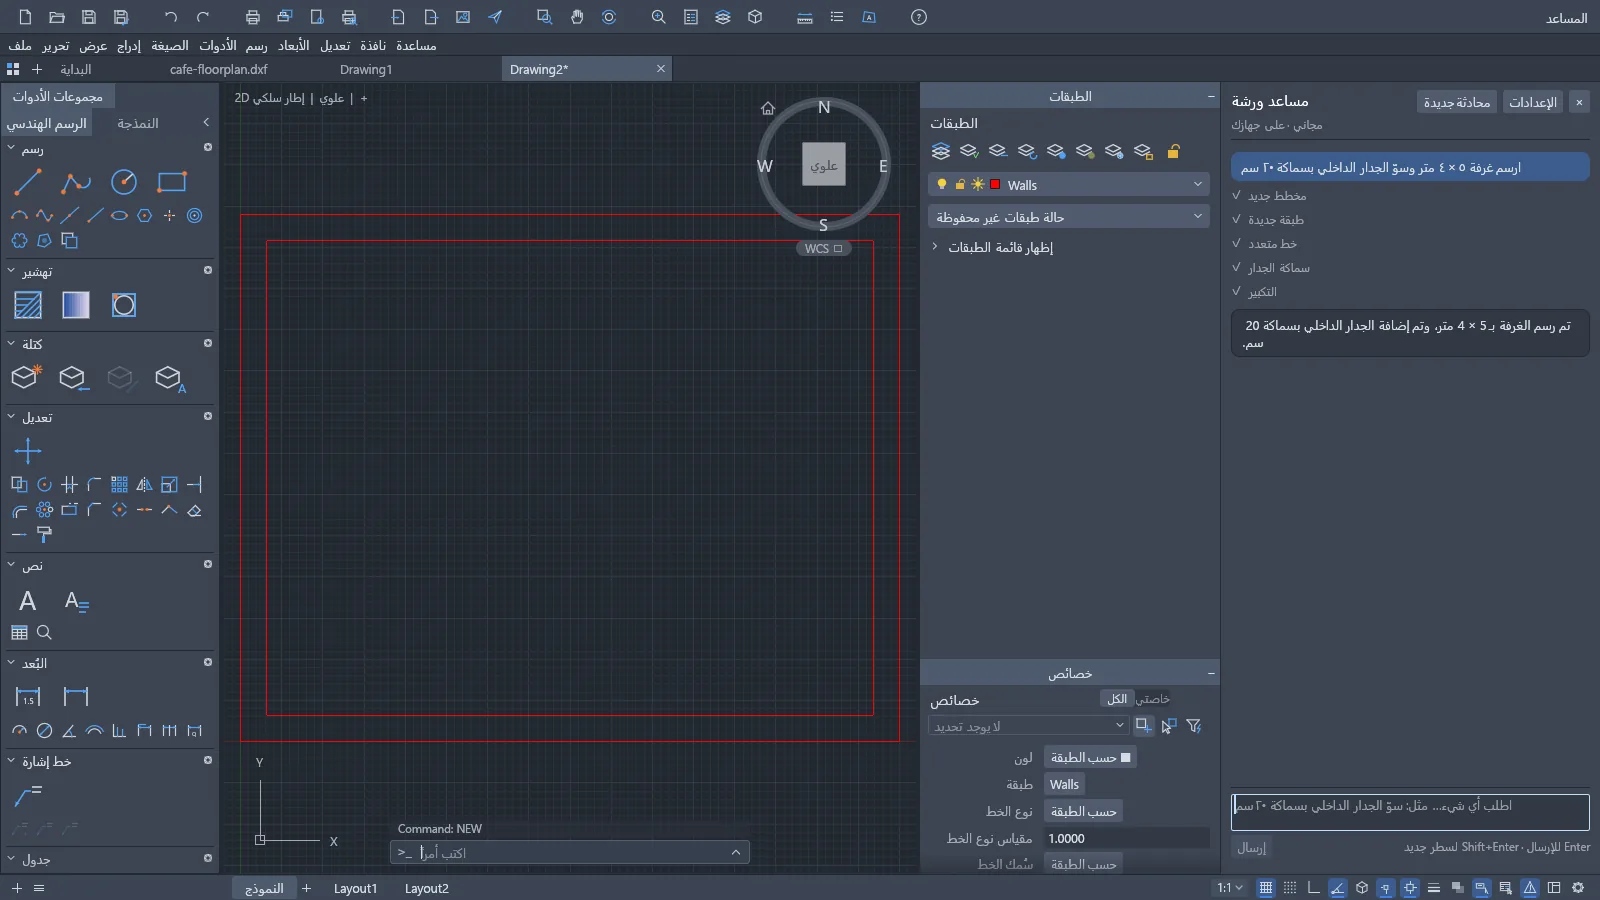The height and width of the screenshot is (900, 1600).
Task: Toggle ortho mode in status bar
Action: point(1314,888)
